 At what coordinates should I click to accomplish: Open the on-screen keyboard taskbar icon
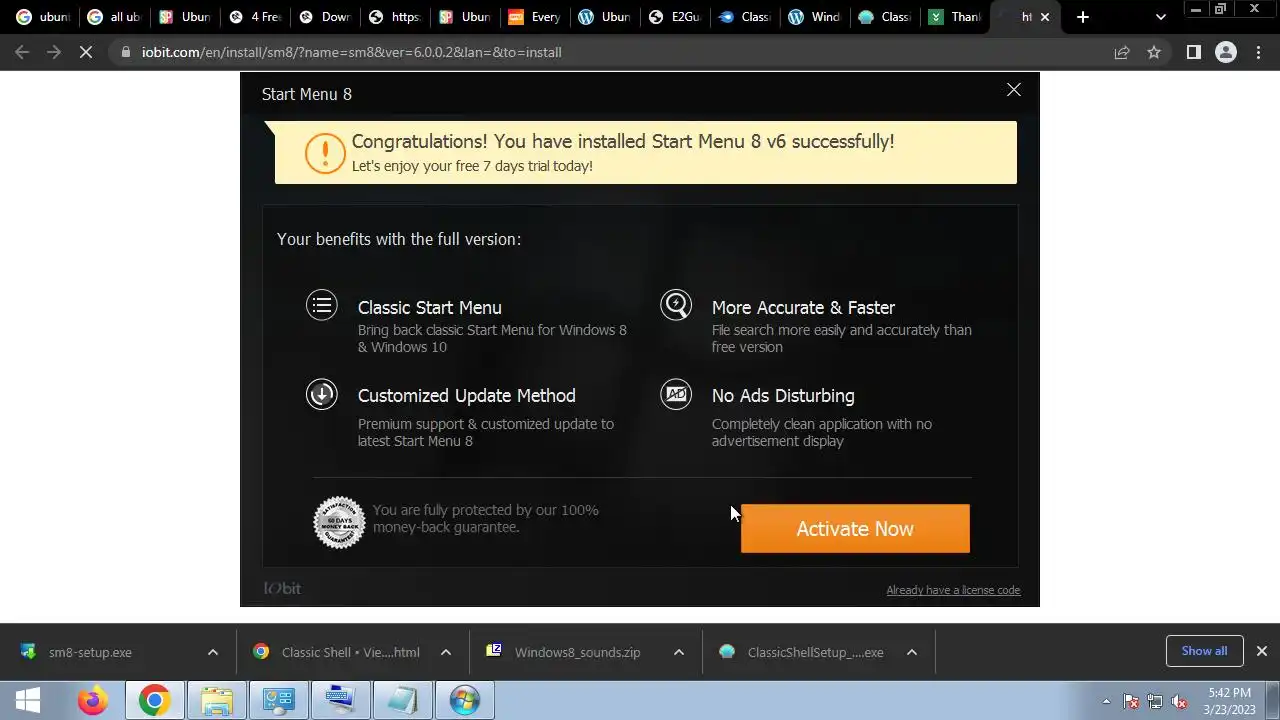[x=340, y=701]
